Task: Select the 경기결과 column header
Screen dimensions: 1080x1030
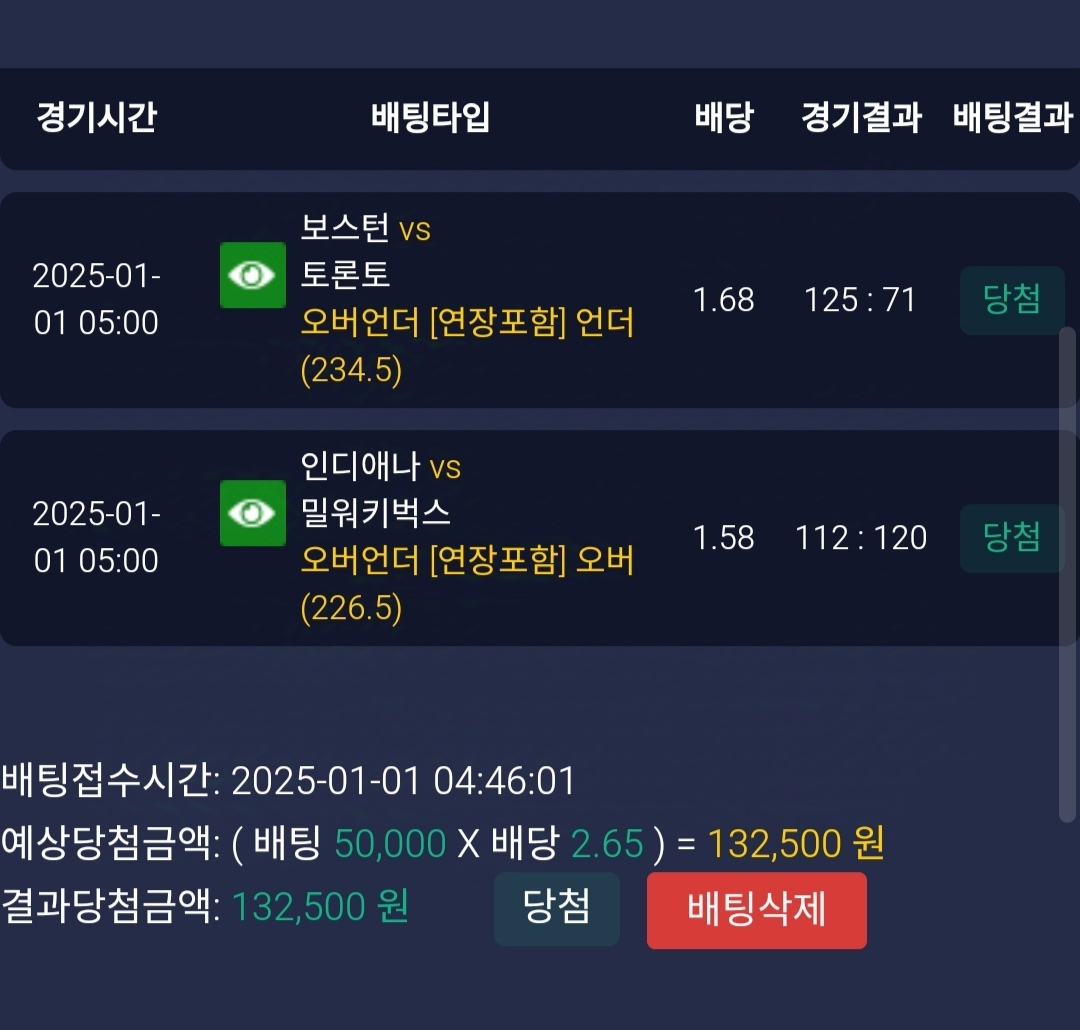Action: [861, 118]
